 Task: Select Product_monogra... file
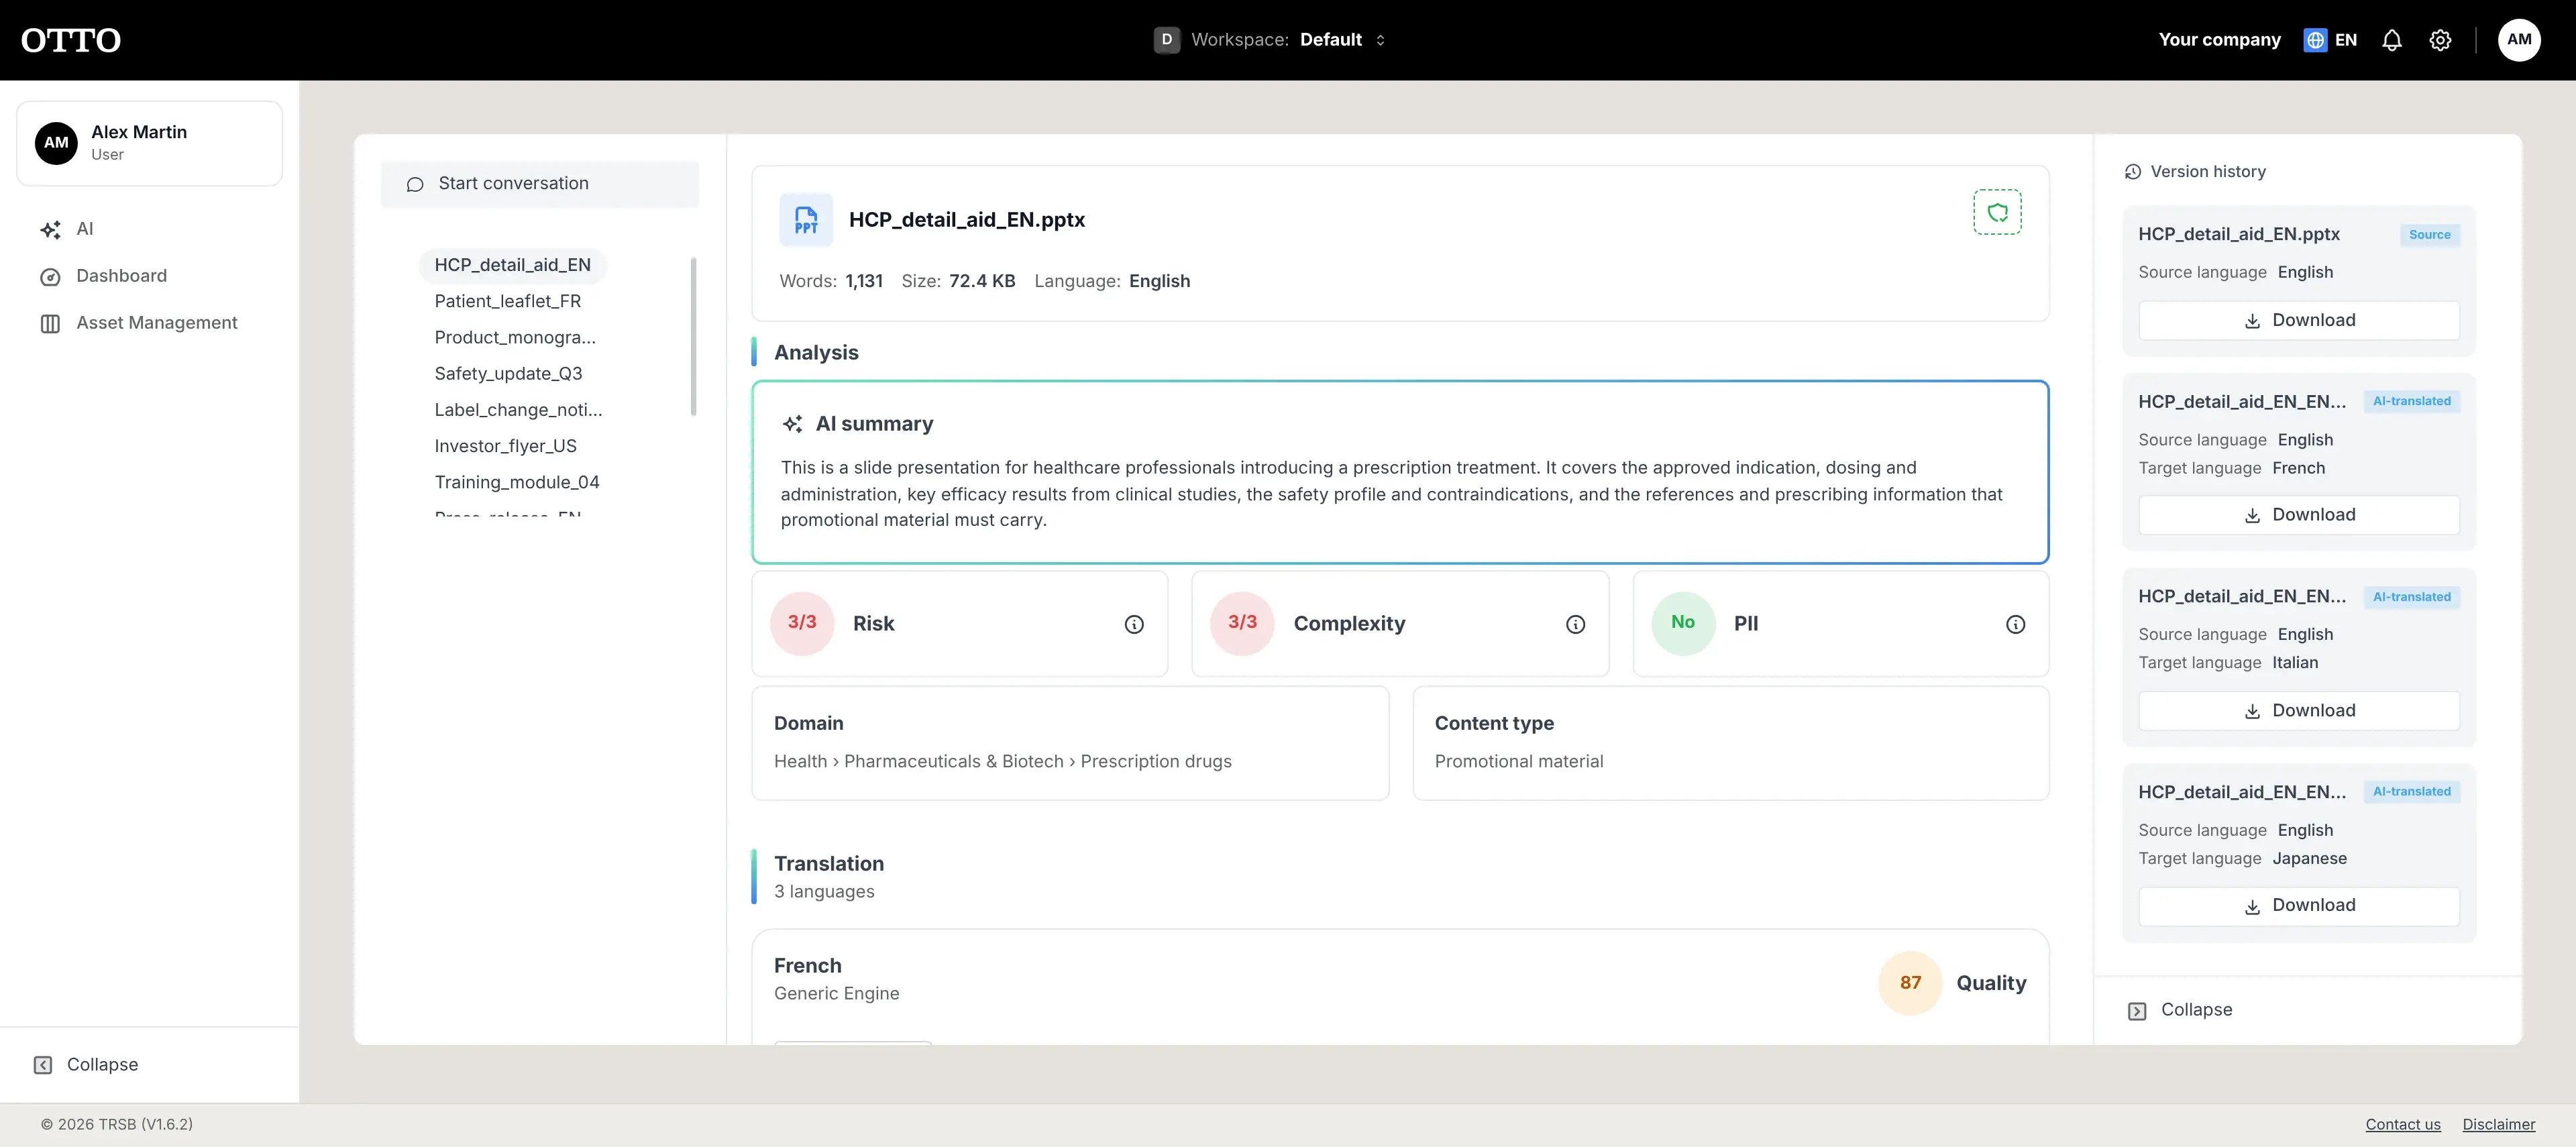[515, 337]
